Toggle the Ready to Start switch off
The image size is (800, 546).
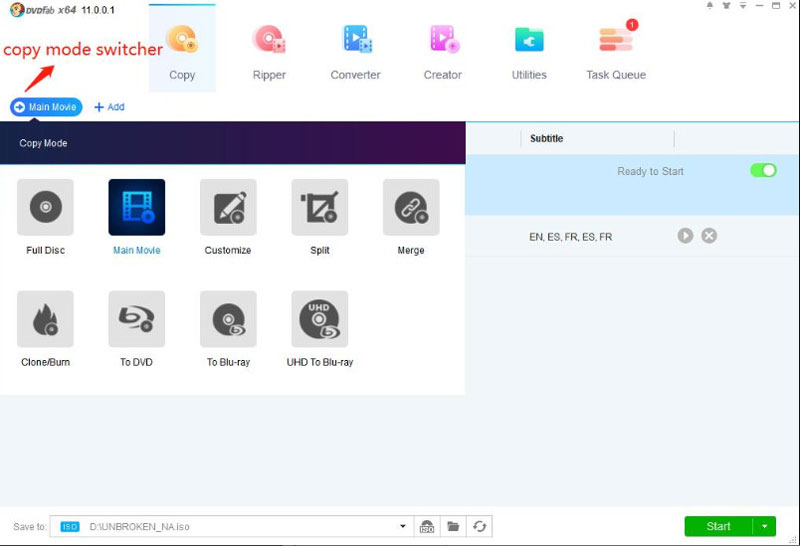[763, 171]
